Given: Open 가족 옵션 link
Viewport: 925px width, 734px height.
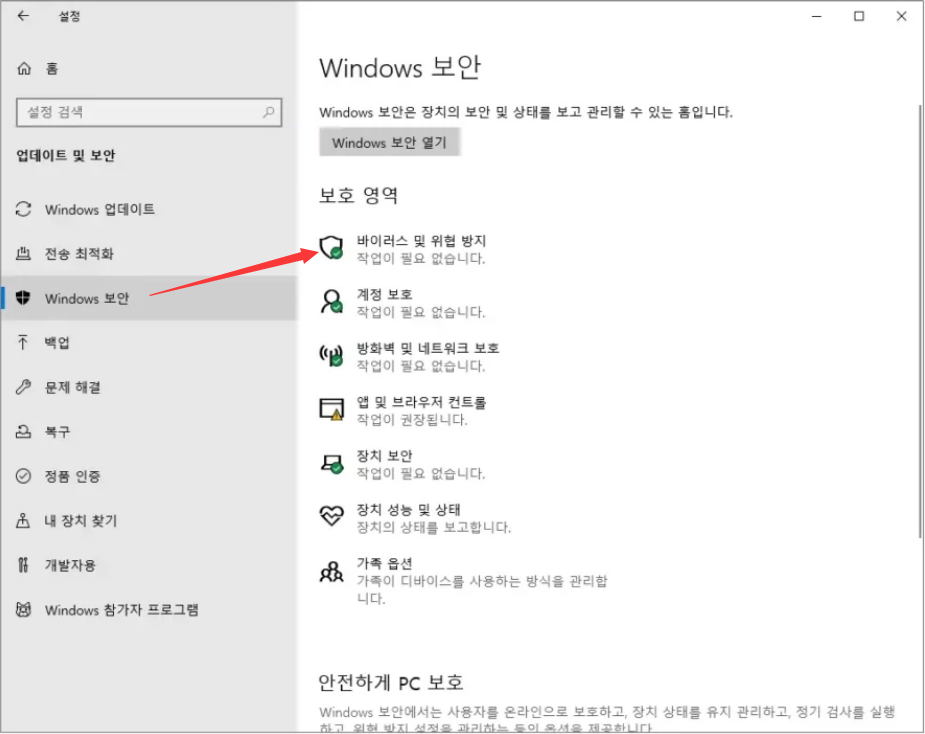Looking at the screenshot, I should pos(385,563).
